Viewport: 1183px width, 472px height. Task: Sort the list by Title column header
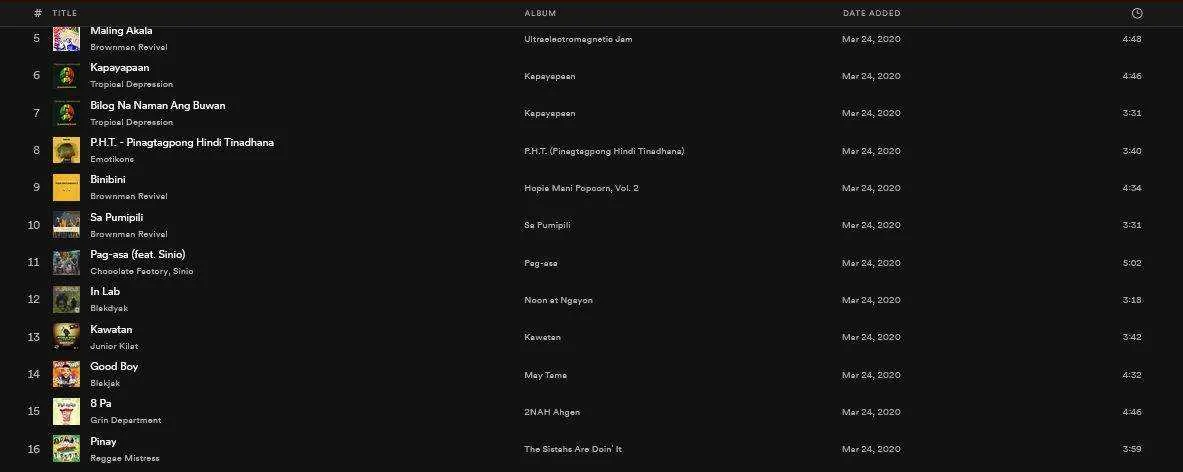tap(65, 14)
